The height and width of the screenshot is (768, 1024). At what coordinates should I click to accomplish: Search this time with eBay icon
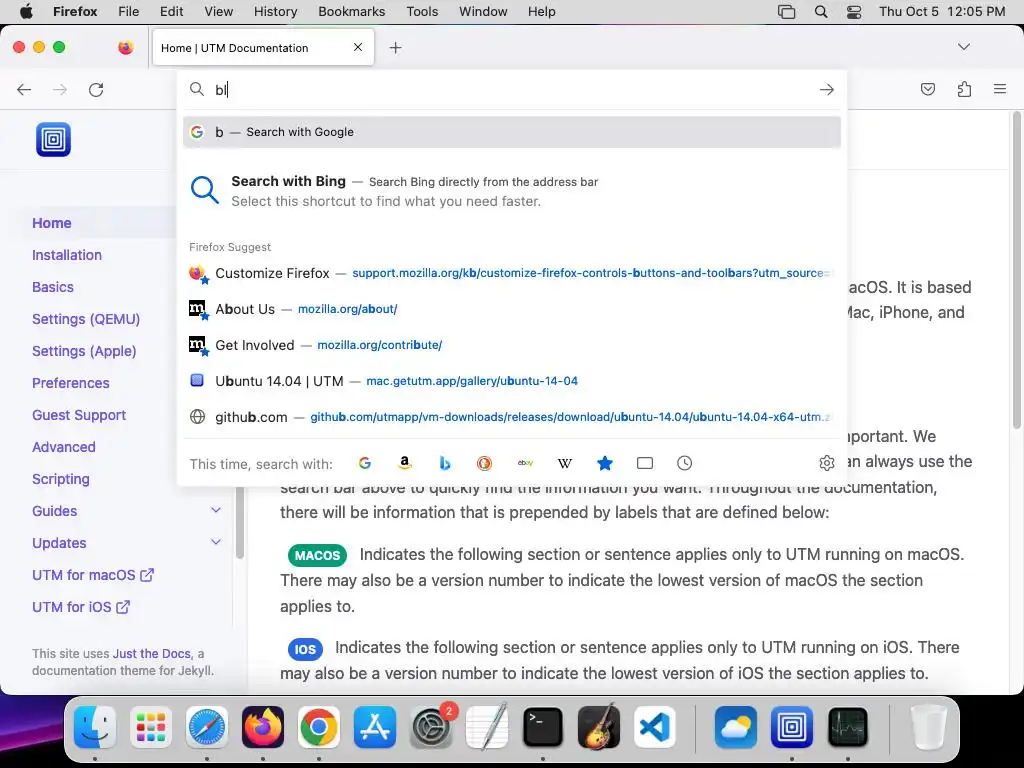point(525,463)
